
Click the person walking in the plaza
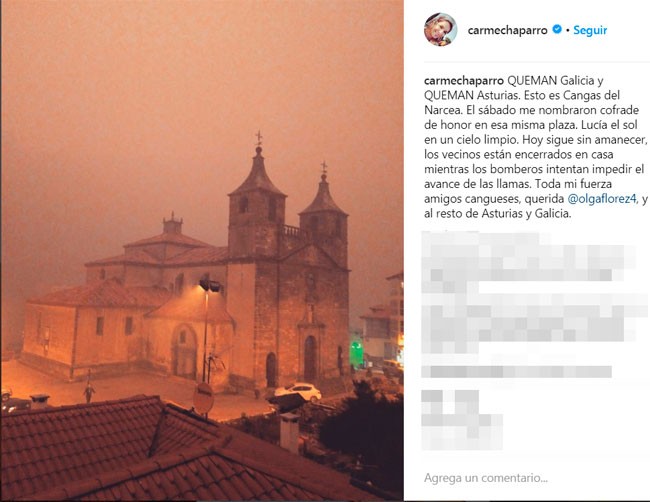[x=89, y=390]
